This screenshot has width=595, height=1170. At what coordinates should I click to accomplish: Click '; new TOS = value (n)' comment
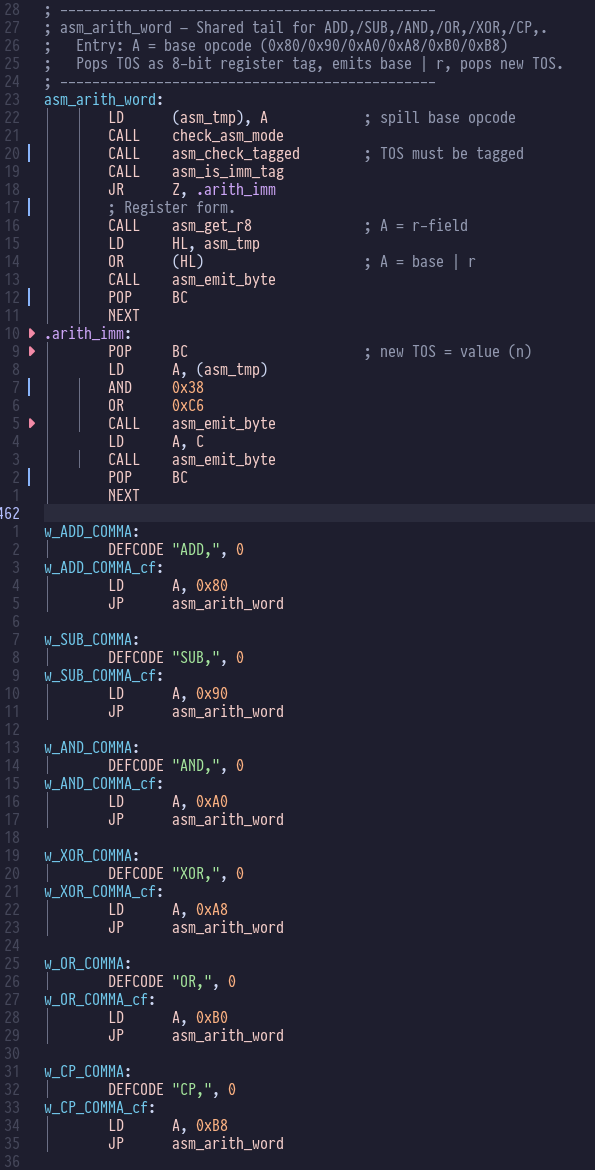tap(448, 351)
